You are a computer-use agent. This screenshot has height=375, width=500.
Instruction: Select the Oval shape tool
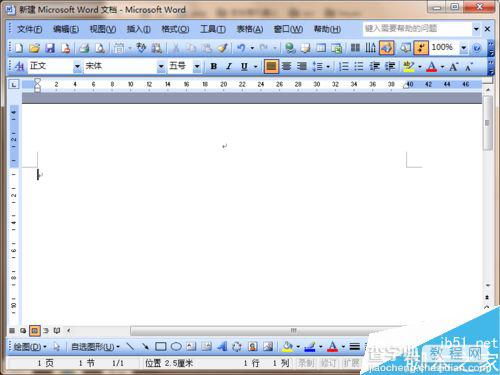(176, 347)
